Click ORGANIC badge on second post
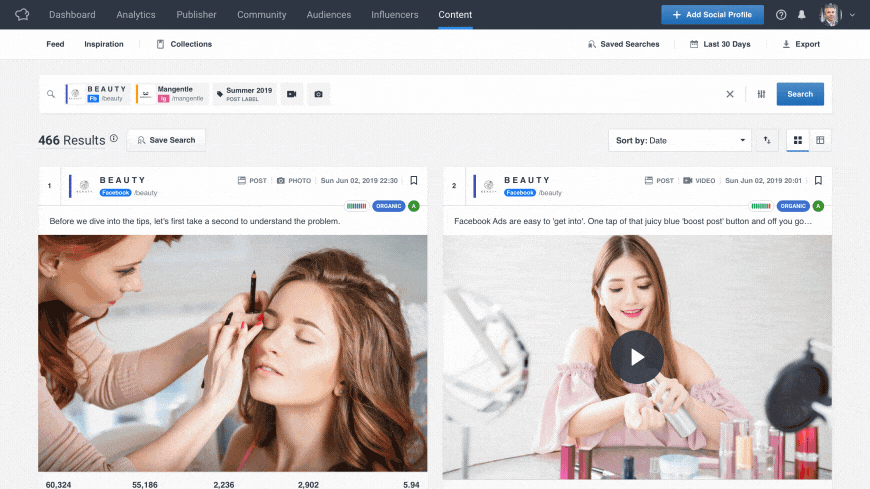870x489 pixels. 793,206
